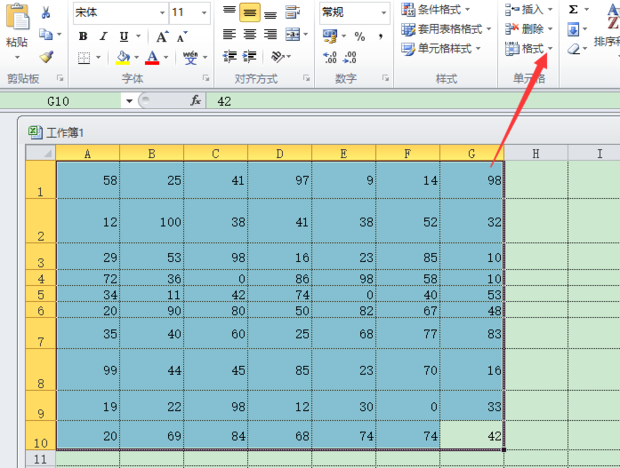Open the 宋体 font name dropdown
620x468 pixels.
click(x=162, y=13)
